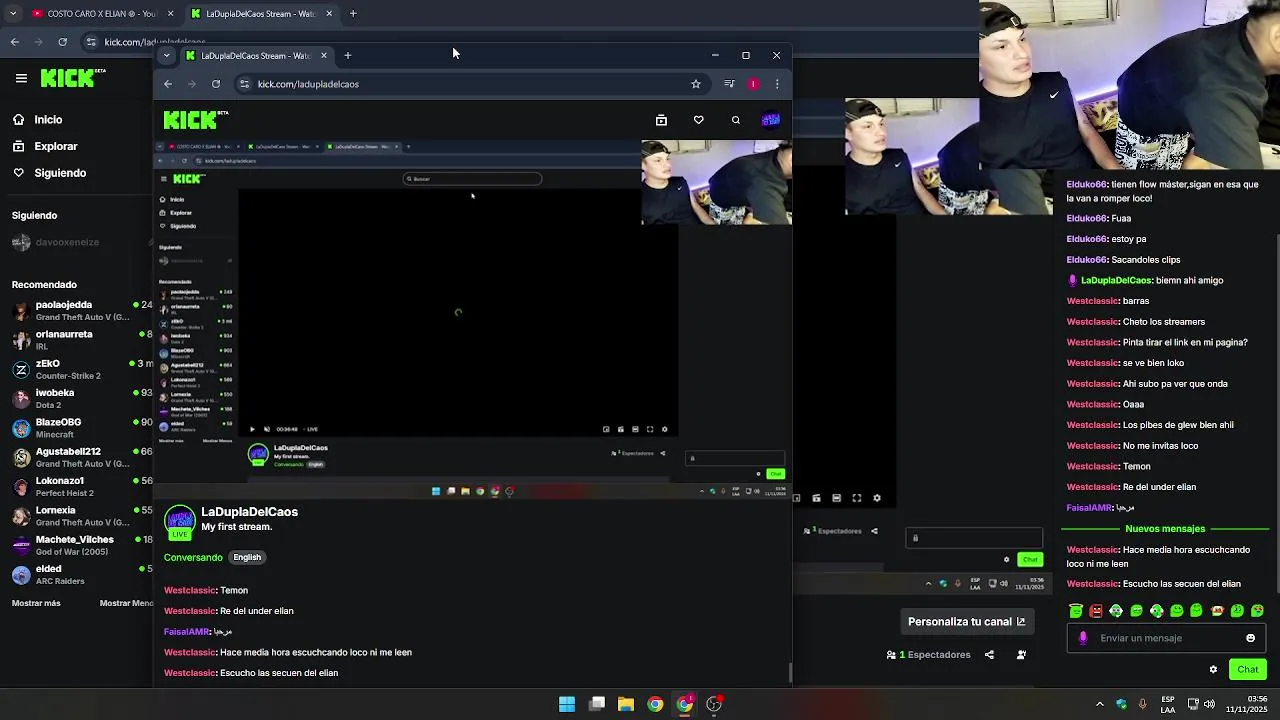Open heart icon in front window Kick header

coord(698,120)
